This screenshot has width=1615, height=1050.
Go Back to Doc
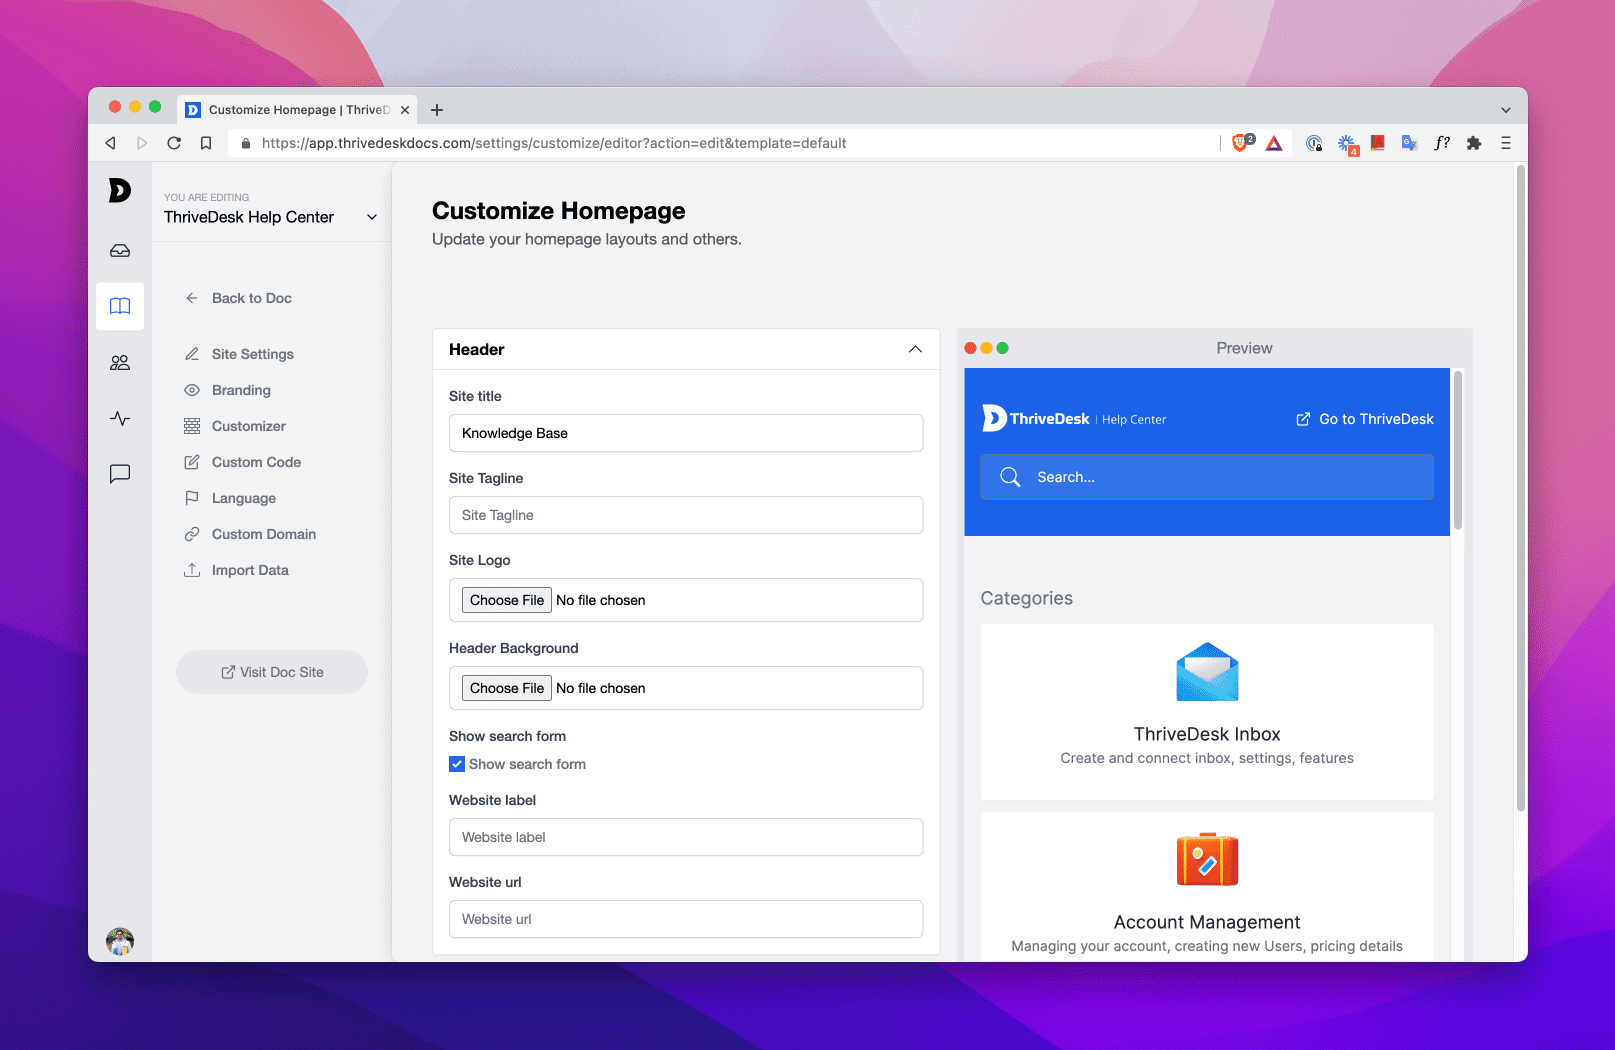(252, 298)
